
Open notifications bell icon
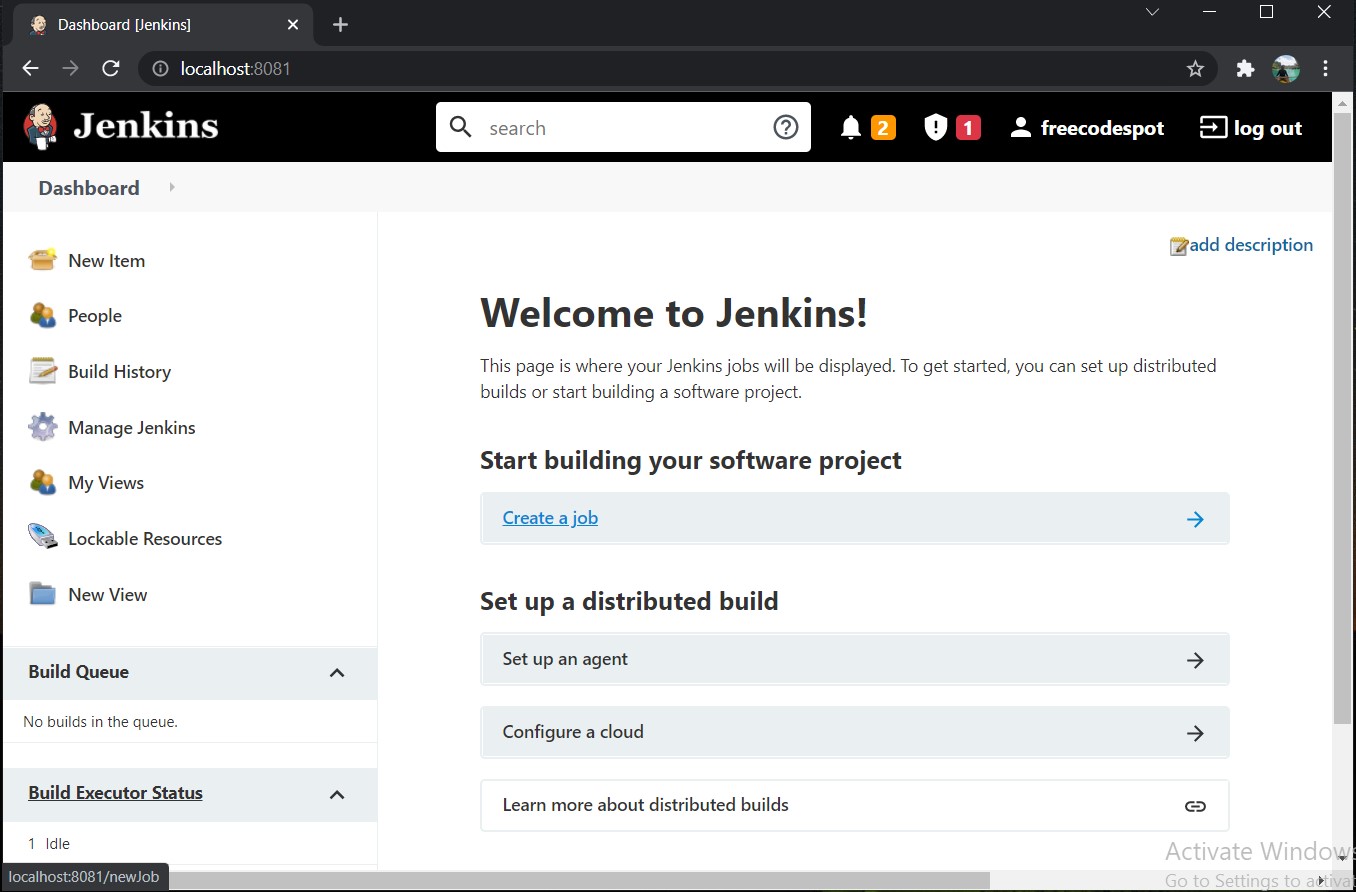pos(851,128)
